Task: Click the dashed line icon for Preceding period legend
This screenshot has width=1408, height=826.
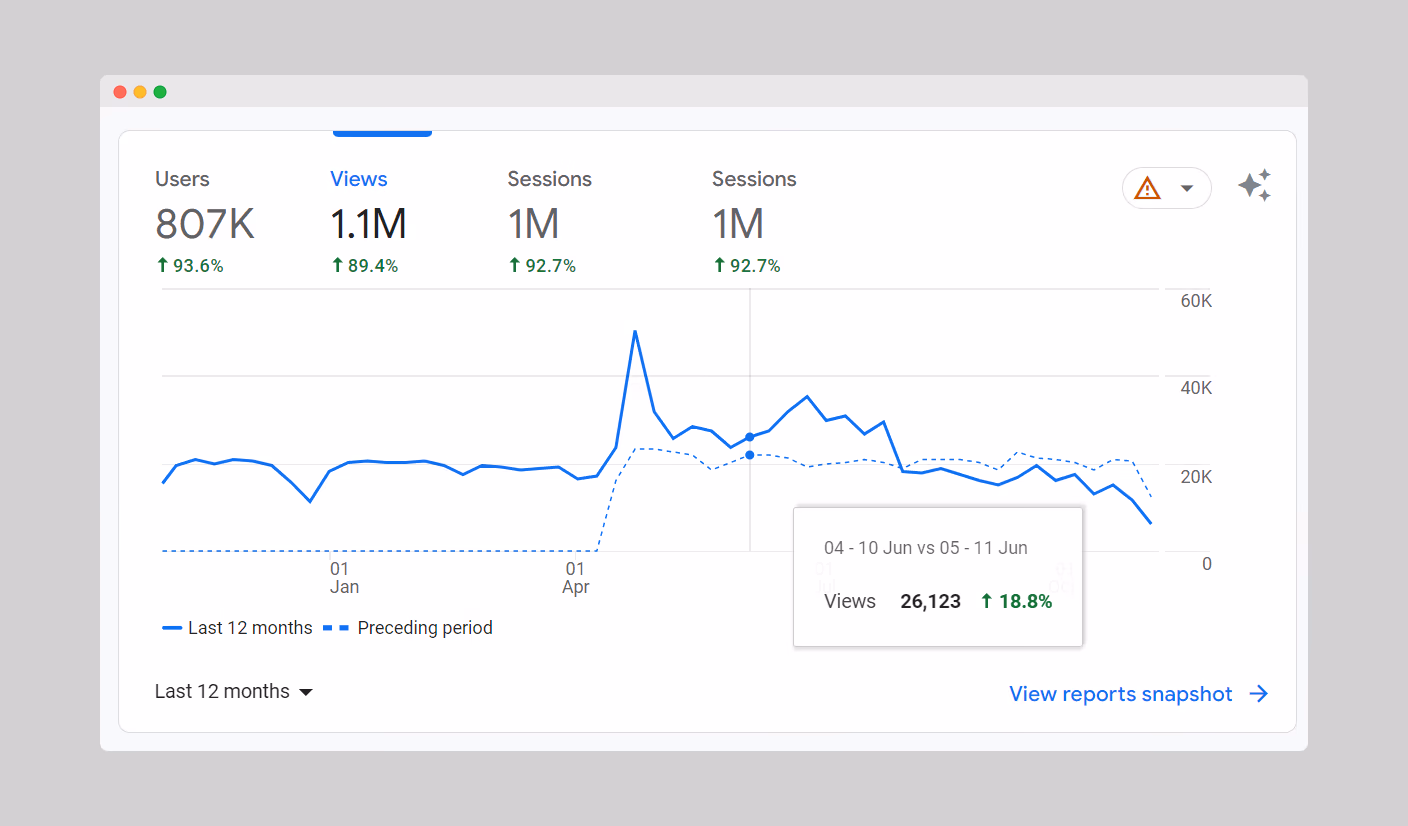Action: point(336,628)
